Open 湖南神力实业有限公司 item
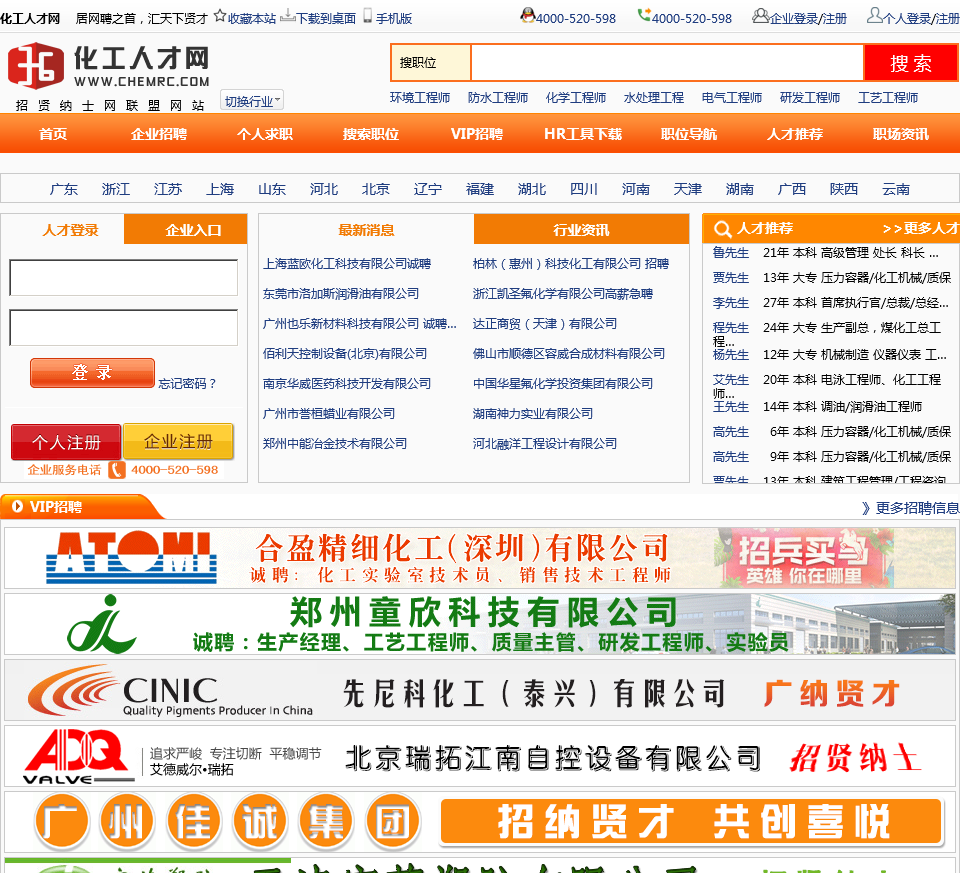 coord(533,414)
